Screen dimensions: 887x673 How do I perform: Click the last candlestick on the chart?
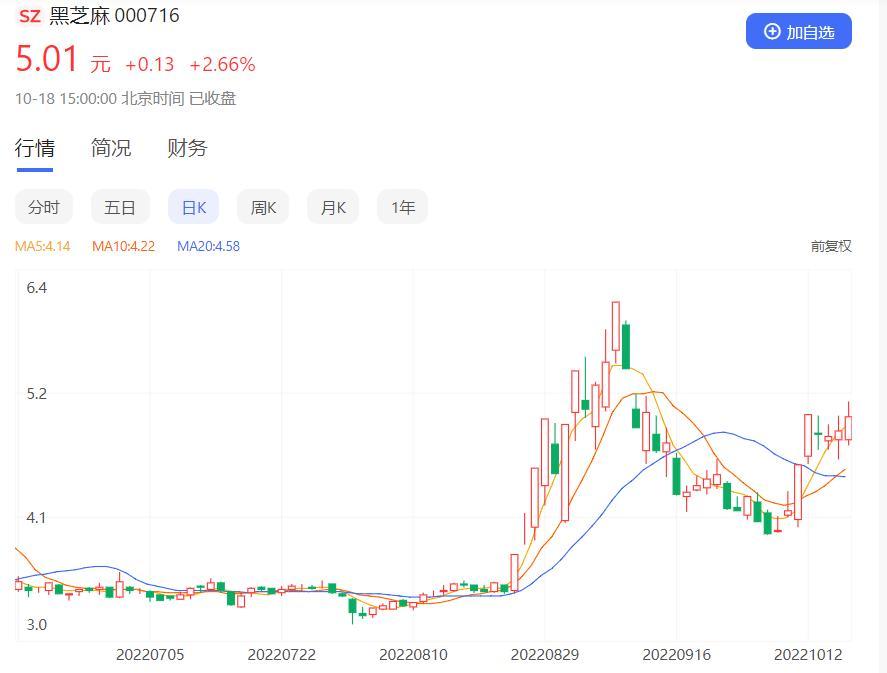[x=848, y=424]
